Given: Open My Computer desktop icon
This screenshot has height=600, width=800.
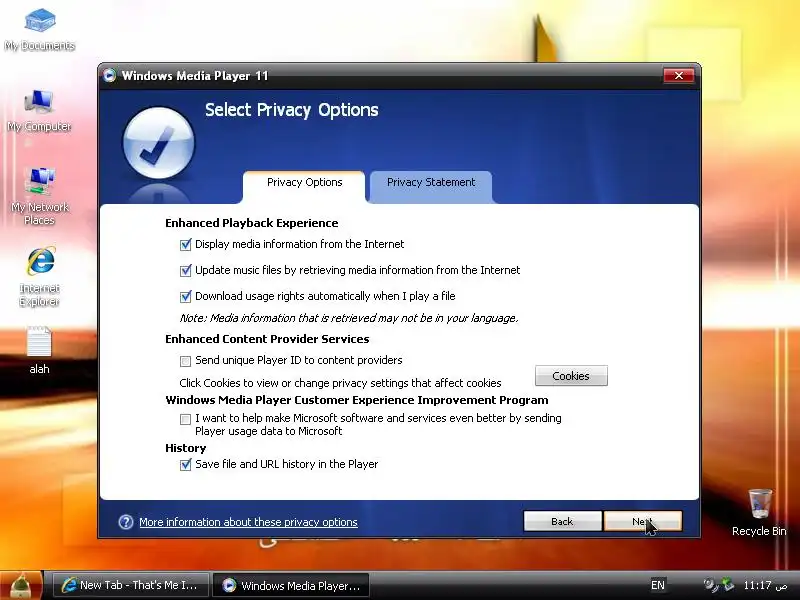Looking at the screenshot, I should point(39,111).
